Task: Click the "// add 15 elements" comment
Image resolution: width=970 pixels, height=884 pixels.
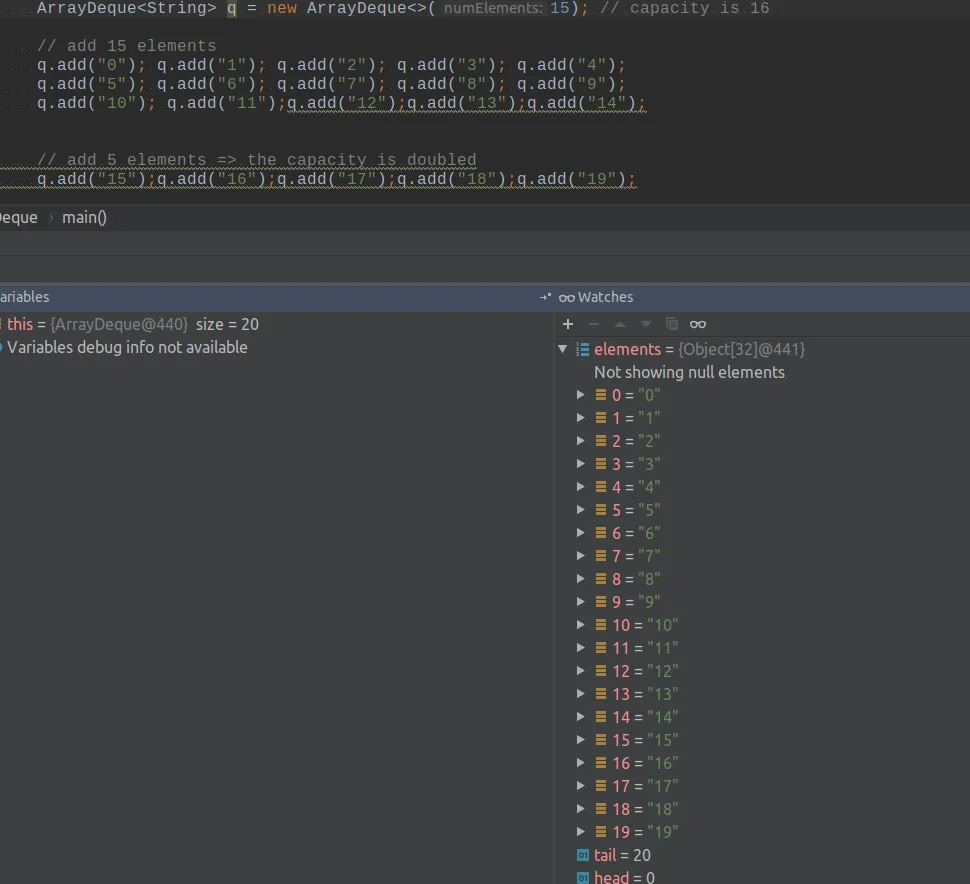Action: click(x=126, y=46)
